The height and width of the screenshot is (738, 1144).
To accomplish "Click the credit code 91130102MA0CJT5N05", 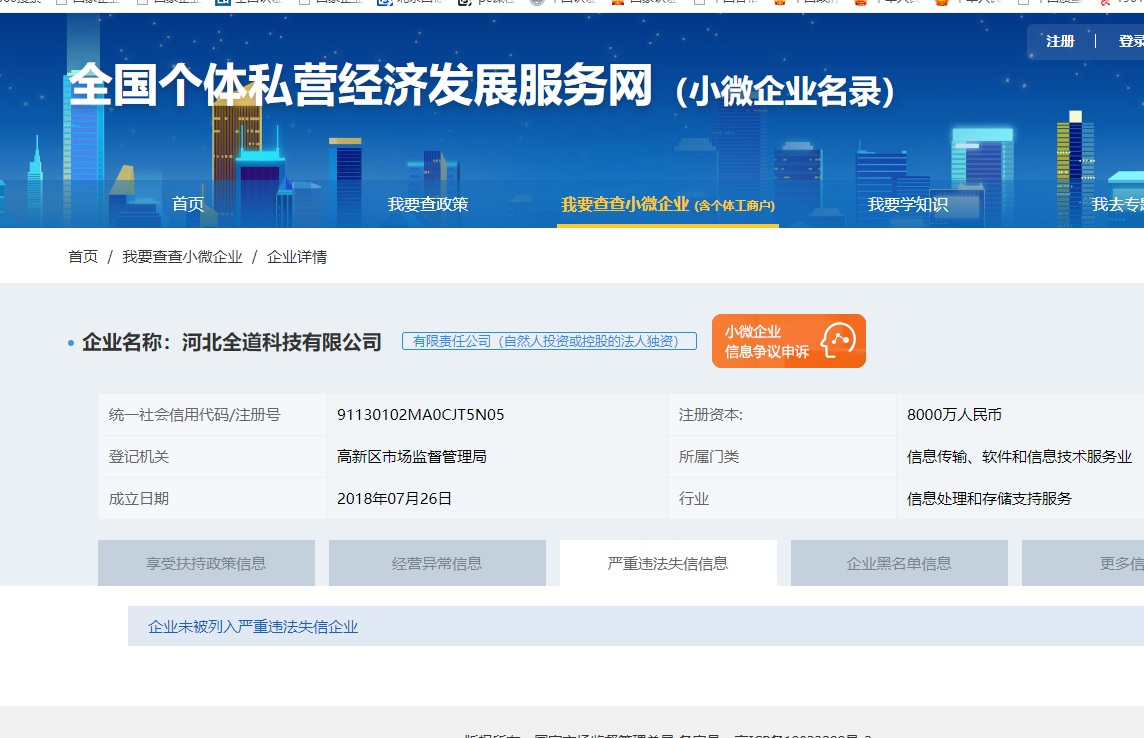I will pos(421,415).
